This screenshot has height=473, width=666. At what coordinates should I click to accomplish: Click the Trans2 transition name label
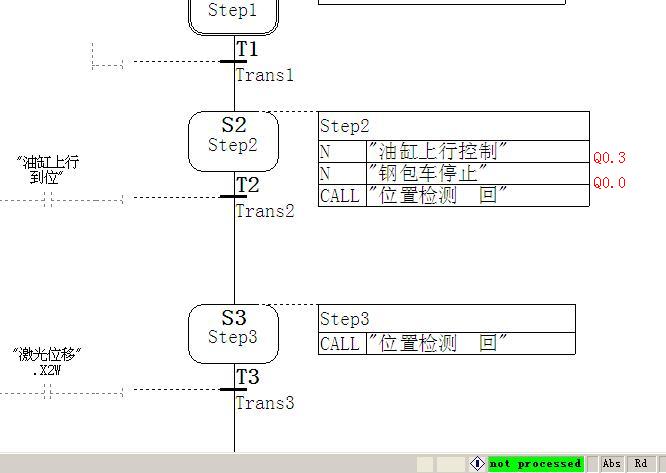tap(265, 211)
